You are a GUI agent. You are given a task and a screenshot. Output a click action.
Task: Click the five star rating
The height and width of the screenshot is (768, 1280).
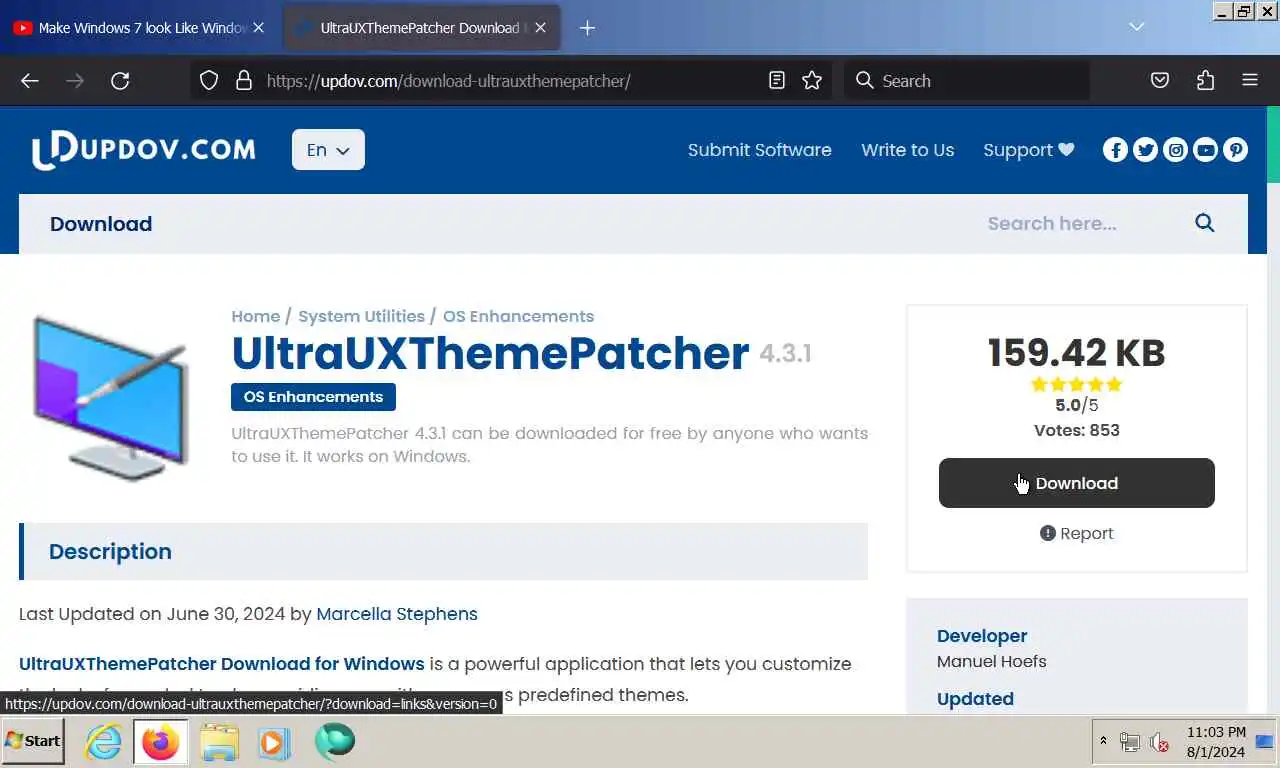point(1076,385)
